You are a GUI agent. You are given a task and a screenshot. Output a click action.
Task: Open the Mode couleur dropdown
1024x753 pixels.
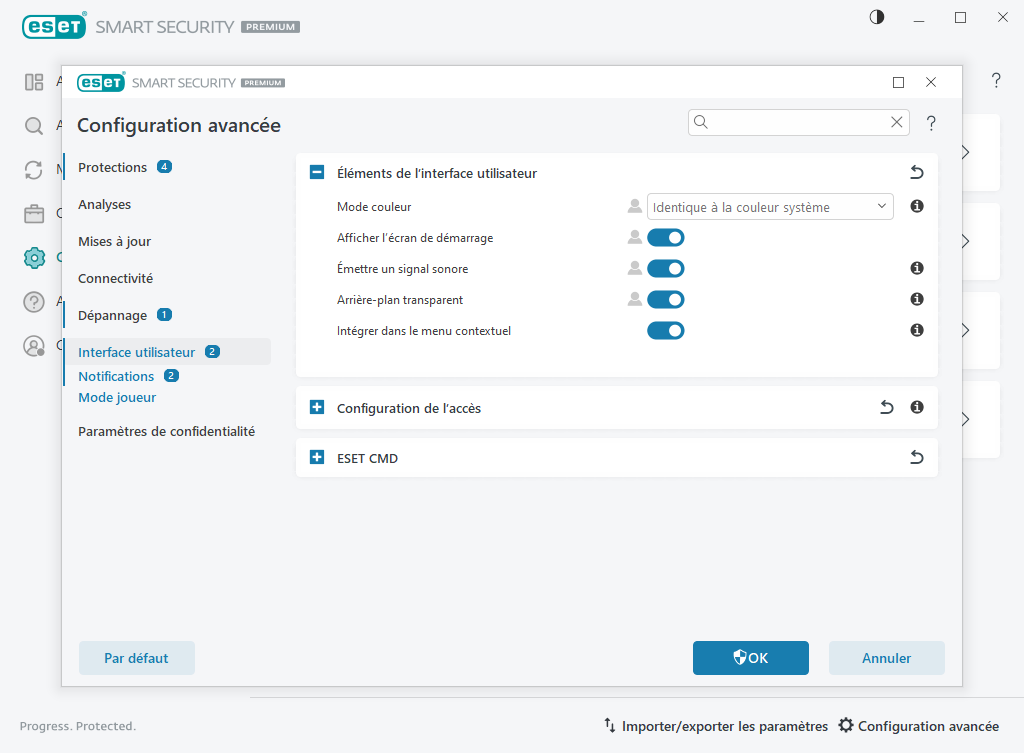770,206
